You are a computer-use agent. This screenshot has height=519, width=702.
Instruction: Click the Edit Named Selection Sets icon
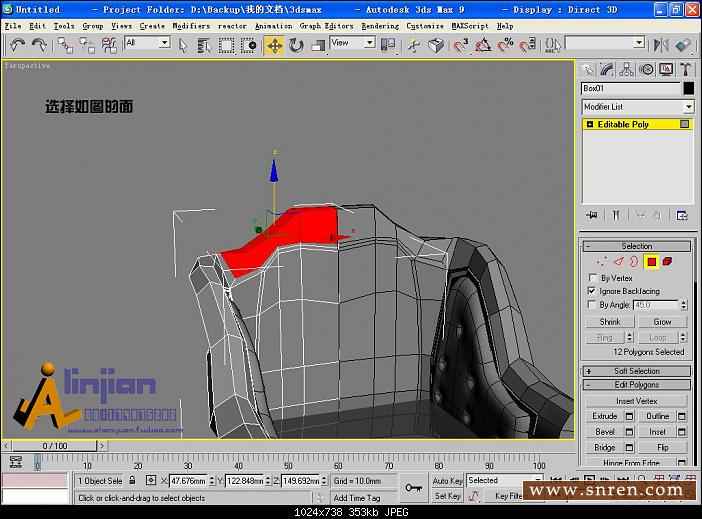pyautogui.click(x=552, y=45)
